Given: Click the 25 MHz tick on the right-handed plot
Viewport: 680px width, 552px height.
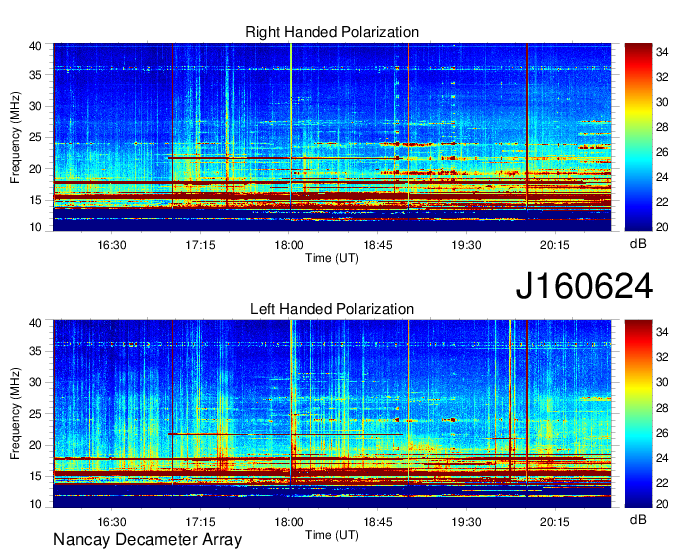Looking at the screenshot, I should pyautogui.click(x=36, y=137).
